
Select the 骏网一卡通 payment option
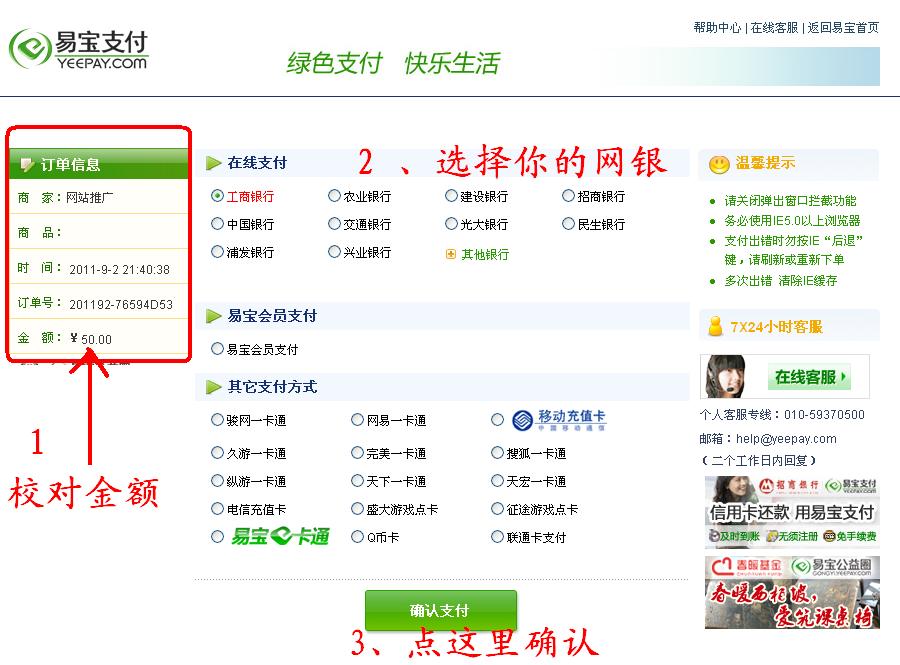(217, 420)
